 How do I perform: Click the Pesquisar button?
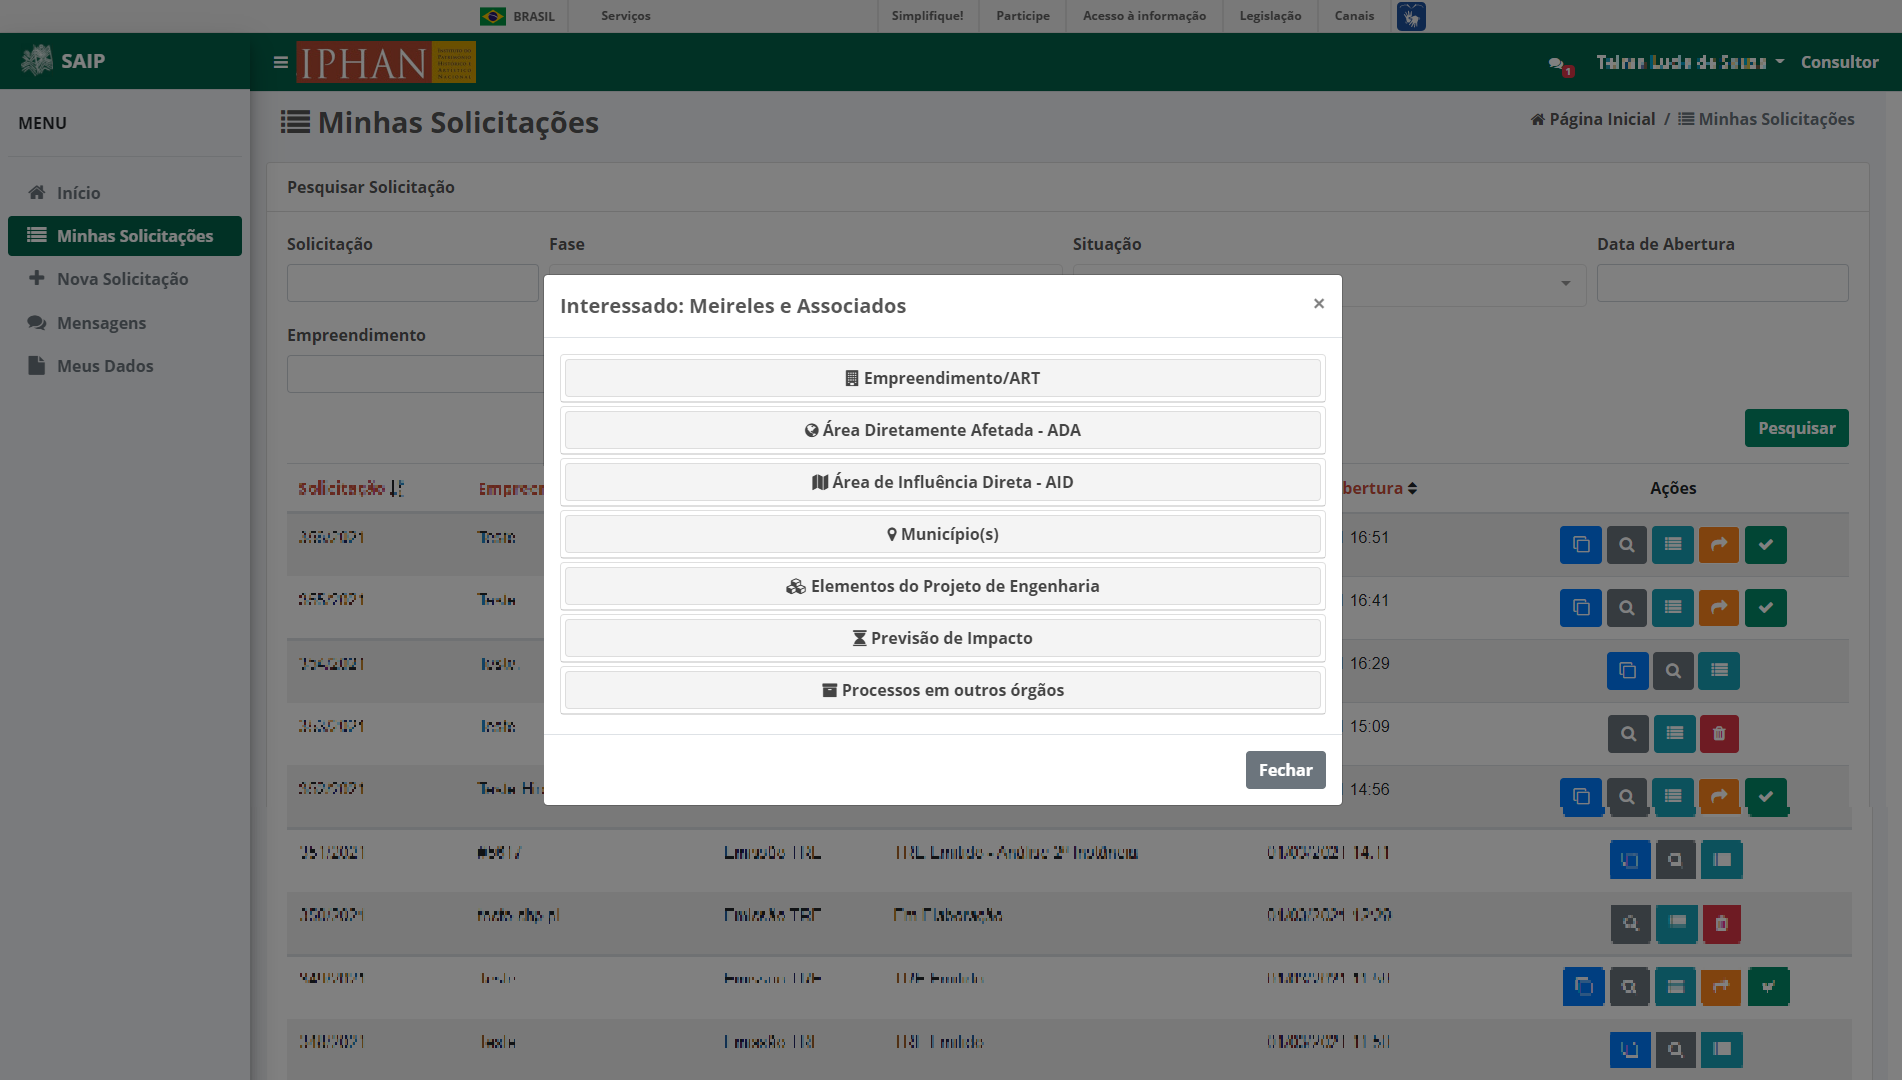[1797, 428]
